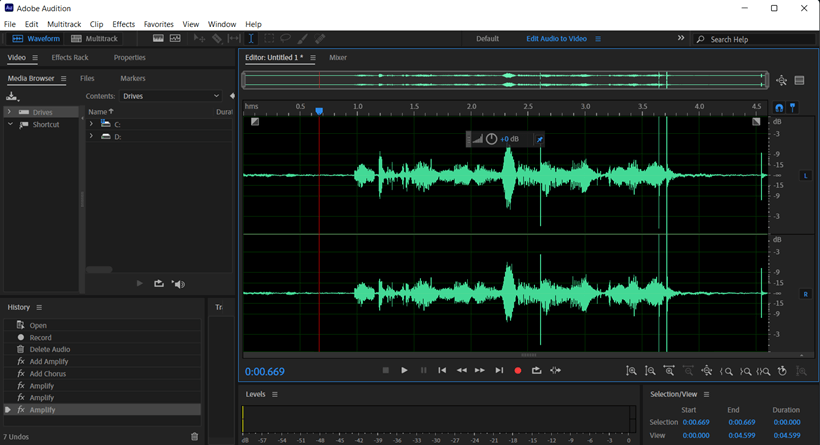This screenshot has height=445, width=820.
Task: Expand the C: drive row
Action: pos(92,124)
